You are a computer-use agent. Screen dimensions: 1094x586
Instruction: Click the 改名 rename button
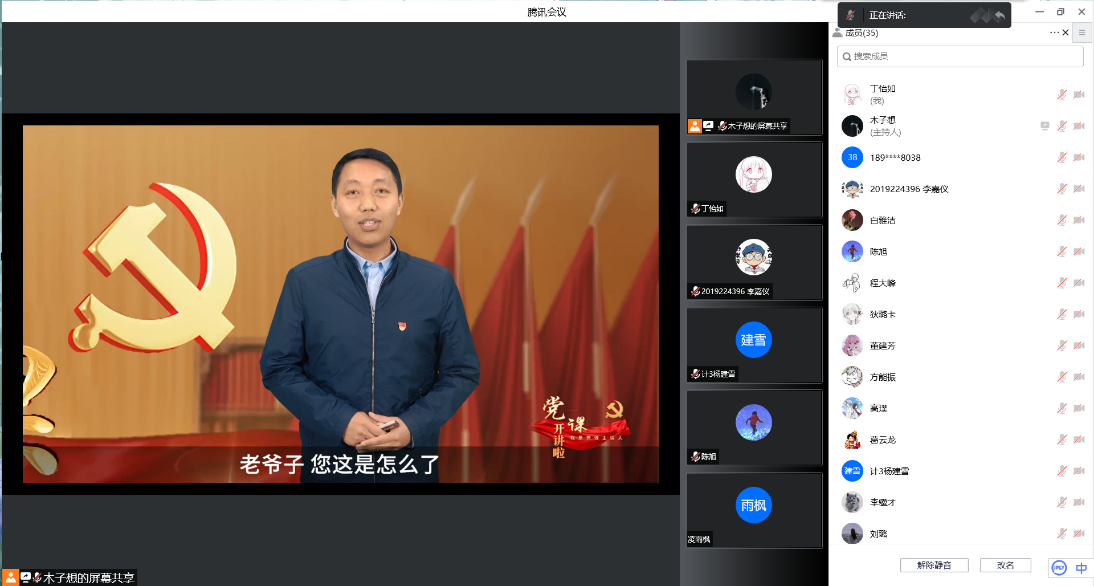[1005, 565]
